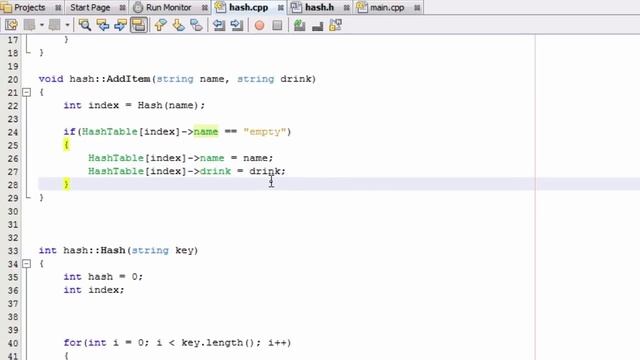Jump to the last edit location
The image size is (640, 360).
point(11,25)
